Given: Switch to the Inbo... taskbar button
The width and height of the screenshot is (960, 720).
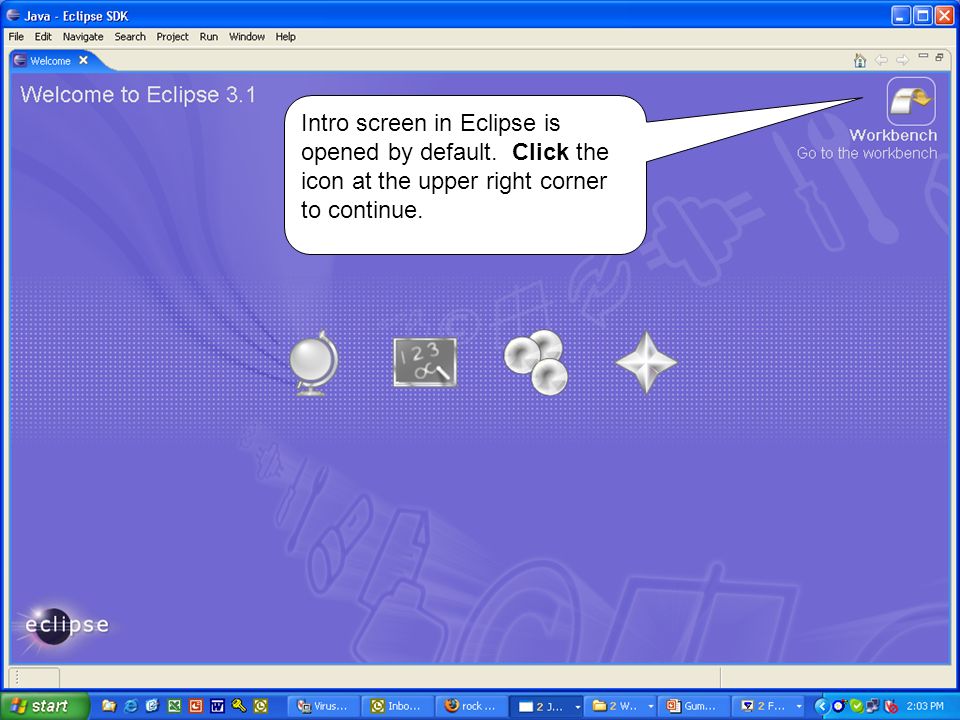Looking at the screenshot, I should pyautogui.click(x=397, y=706).
